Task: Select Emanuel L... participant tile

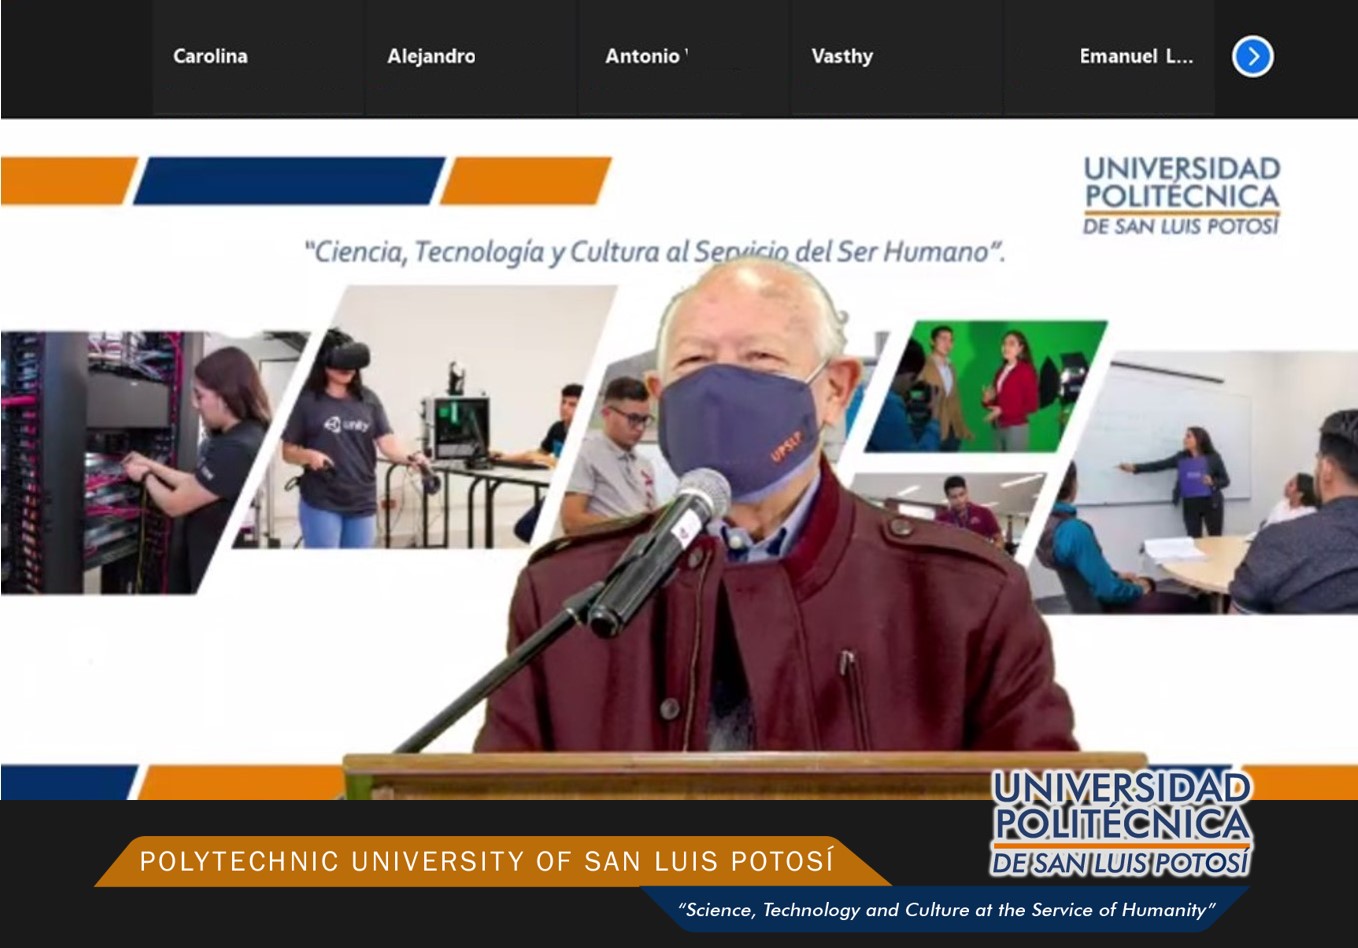Action: (x=1108, y=58)
